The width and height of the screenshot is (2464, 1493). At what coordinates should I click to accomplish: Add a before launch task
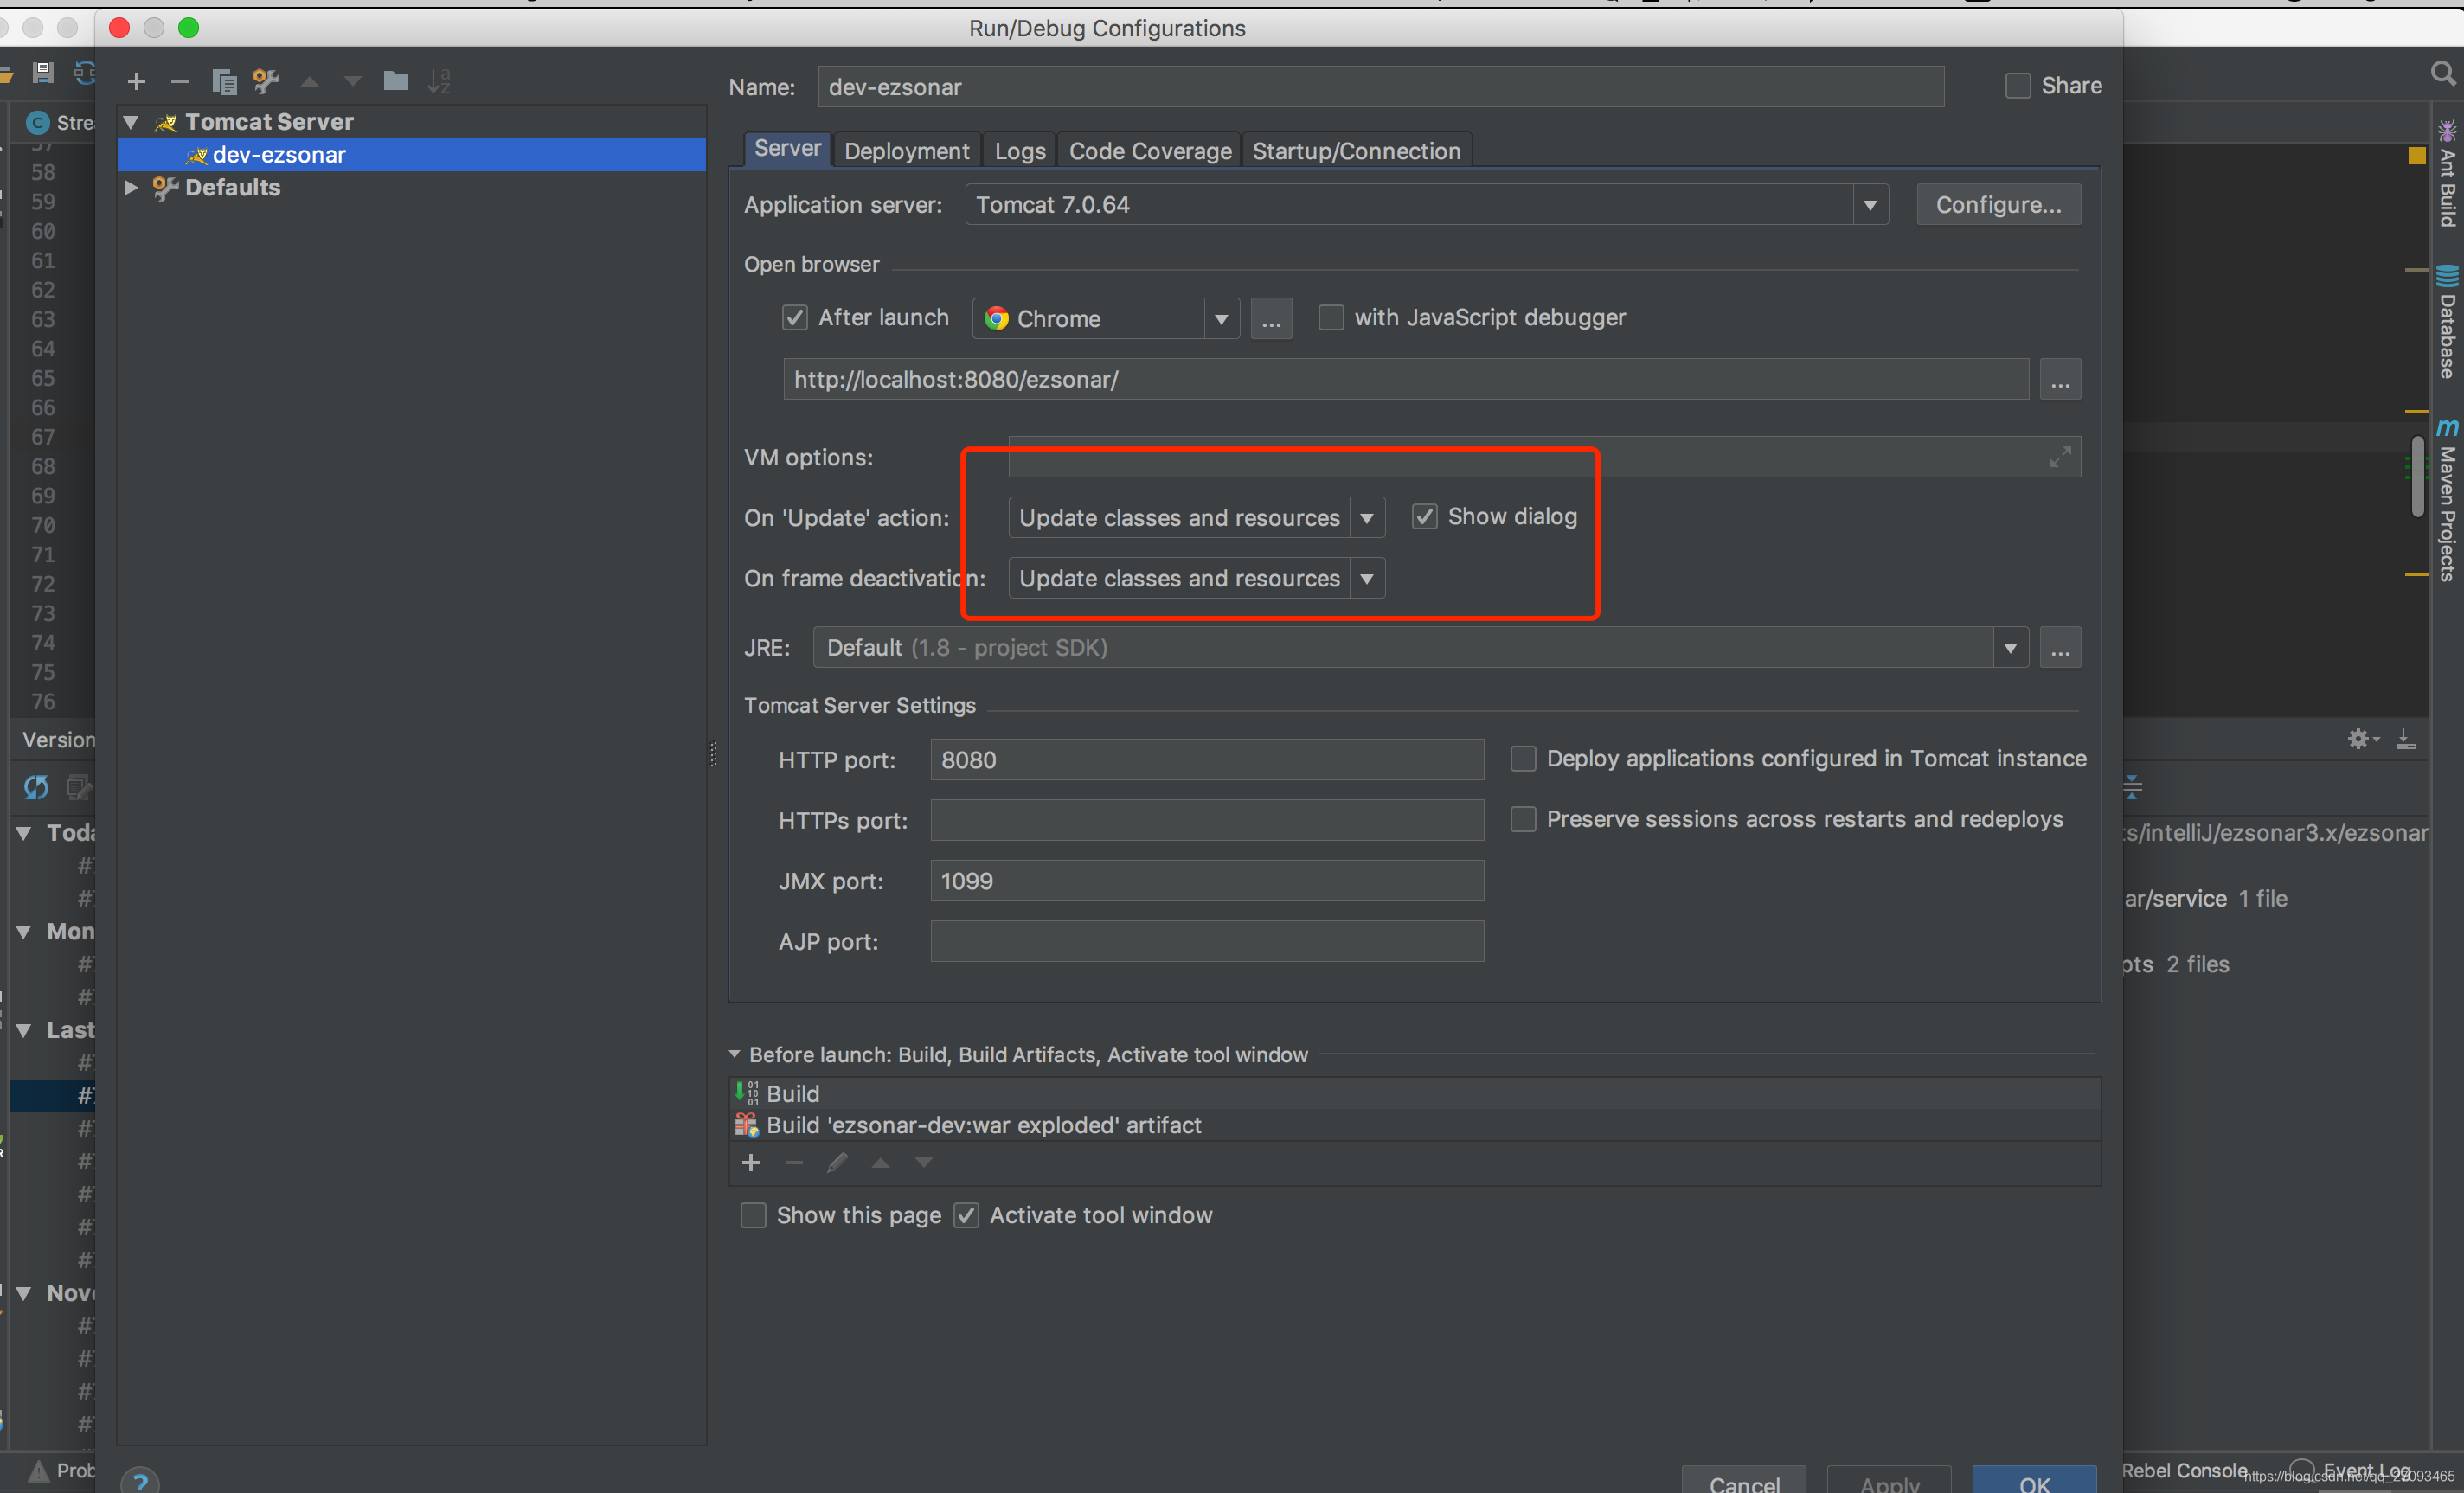click(751, 1162)
